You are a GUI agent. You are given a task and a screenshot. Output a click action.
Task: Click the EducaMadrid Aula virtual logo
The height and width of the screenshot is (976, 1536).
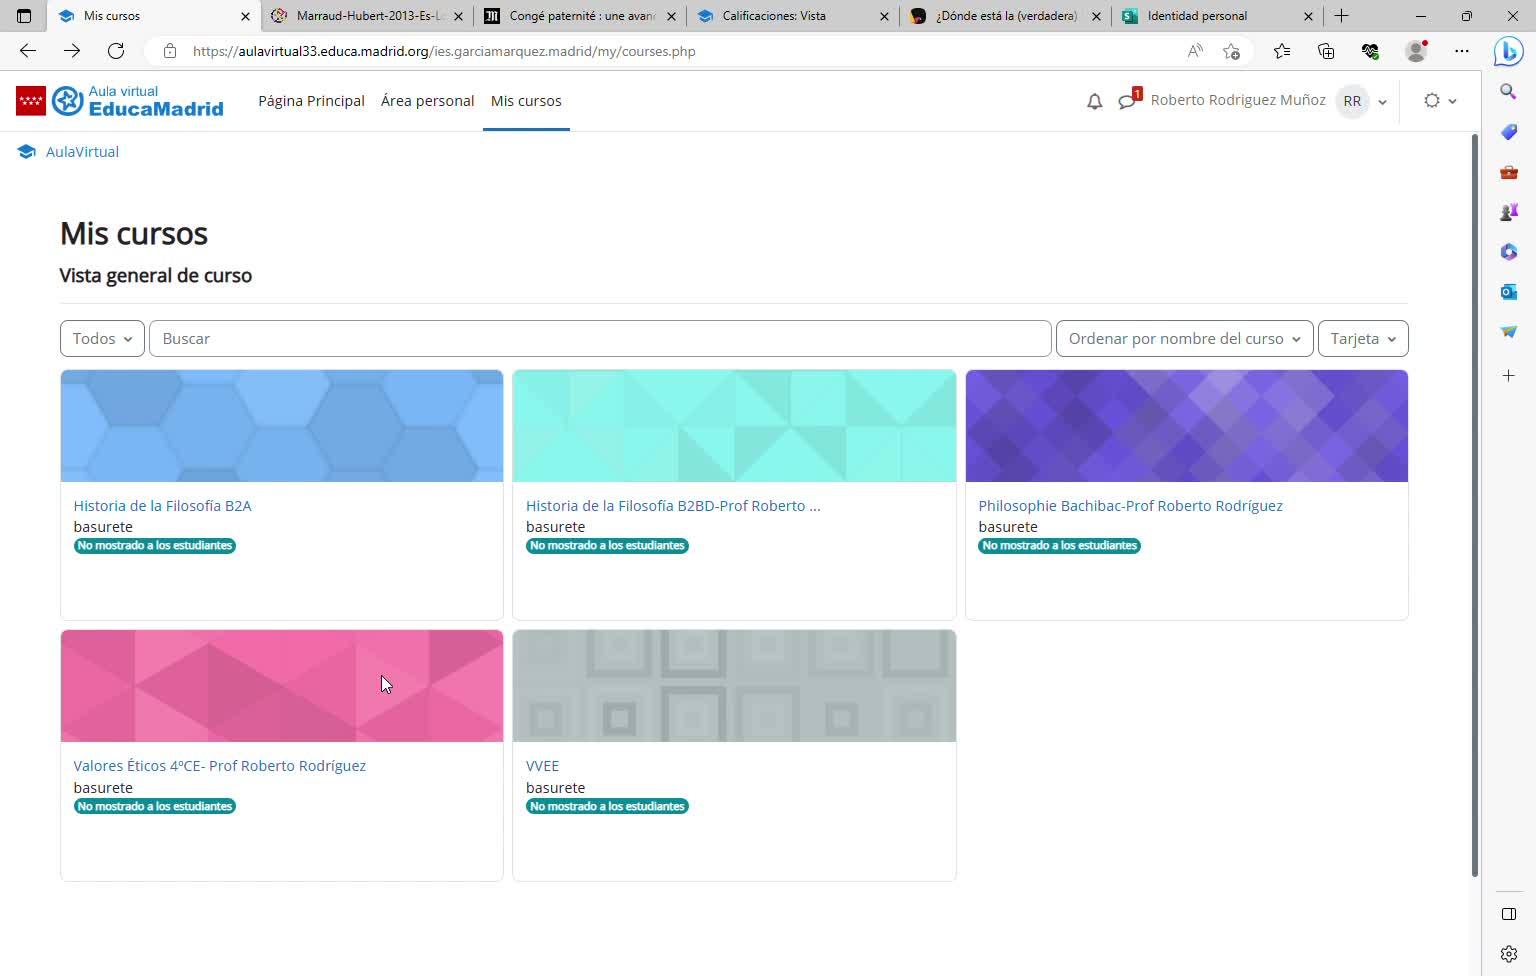(120, 101)
